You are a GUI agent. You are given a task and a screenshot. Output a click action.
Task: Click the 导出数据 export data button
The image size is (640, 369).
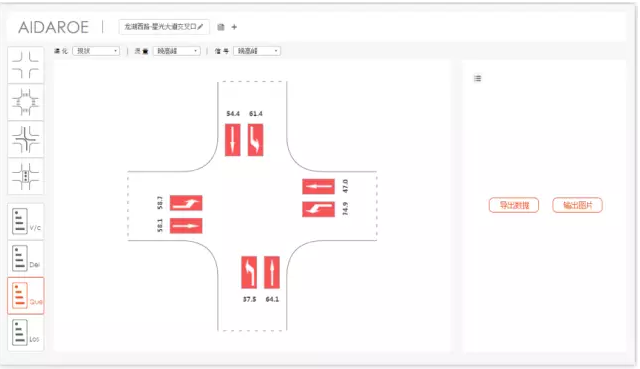point(514,205)
